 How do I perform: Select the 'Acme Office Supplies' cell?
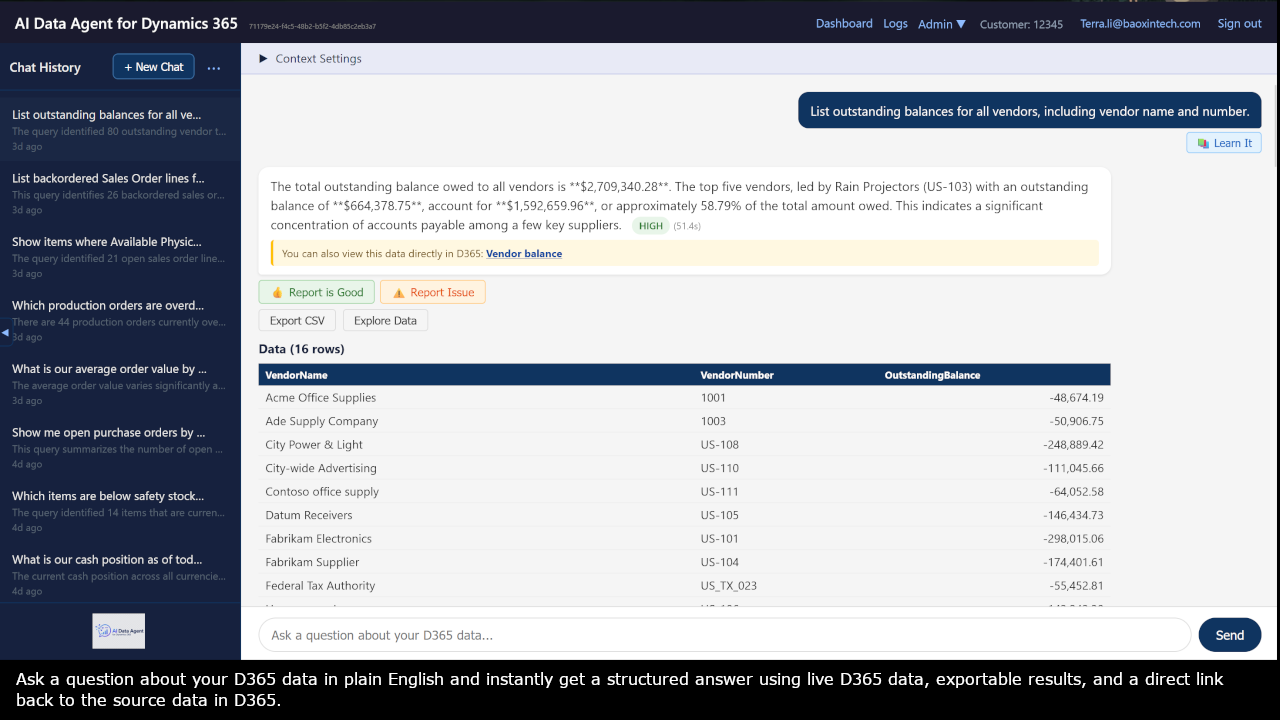(x=321, y=398)
